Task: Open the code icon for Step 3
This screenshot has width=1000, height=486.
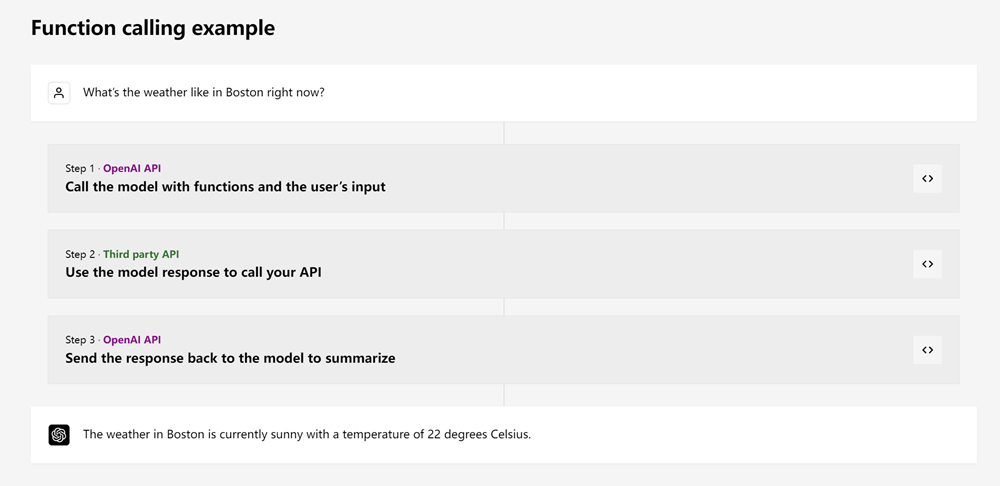Action: (x=927, y=350)
